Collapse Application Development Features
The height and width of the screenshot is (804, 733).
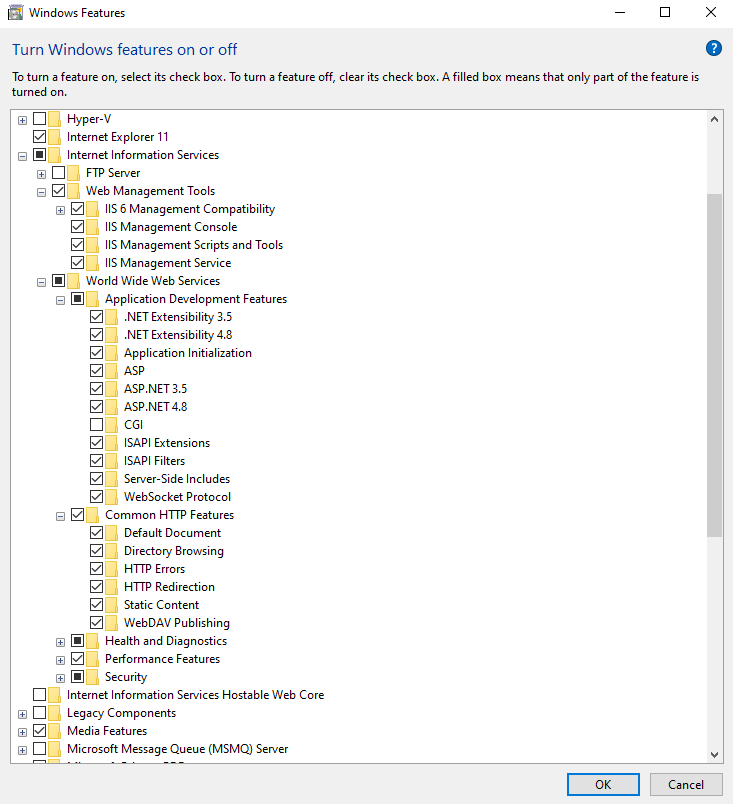(x=60, y=300)
